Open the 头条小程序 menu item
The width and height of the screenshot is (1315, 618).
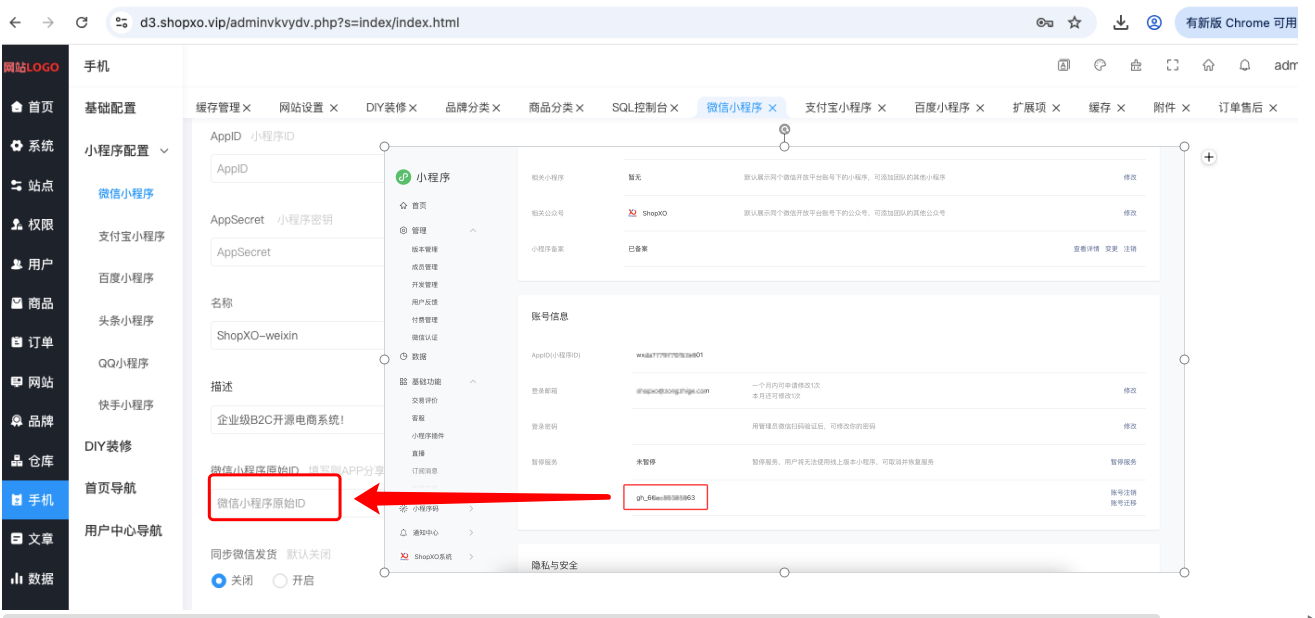pyautogui.click(x=126, y=321)
